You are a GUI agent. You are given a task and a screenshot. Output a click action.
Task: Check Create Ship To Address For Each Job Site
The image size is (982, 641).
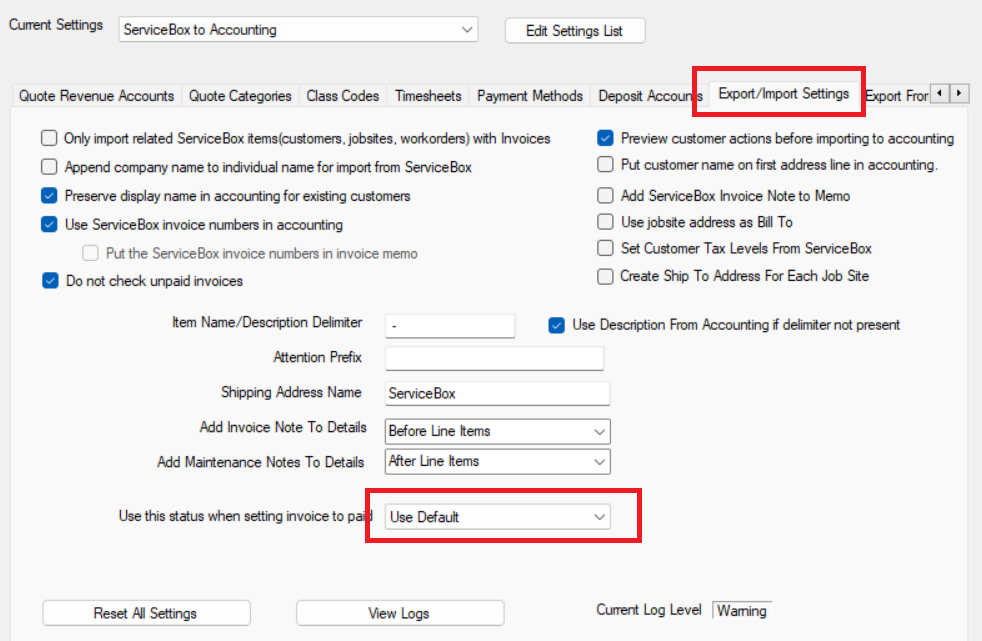tap(605, 276)
